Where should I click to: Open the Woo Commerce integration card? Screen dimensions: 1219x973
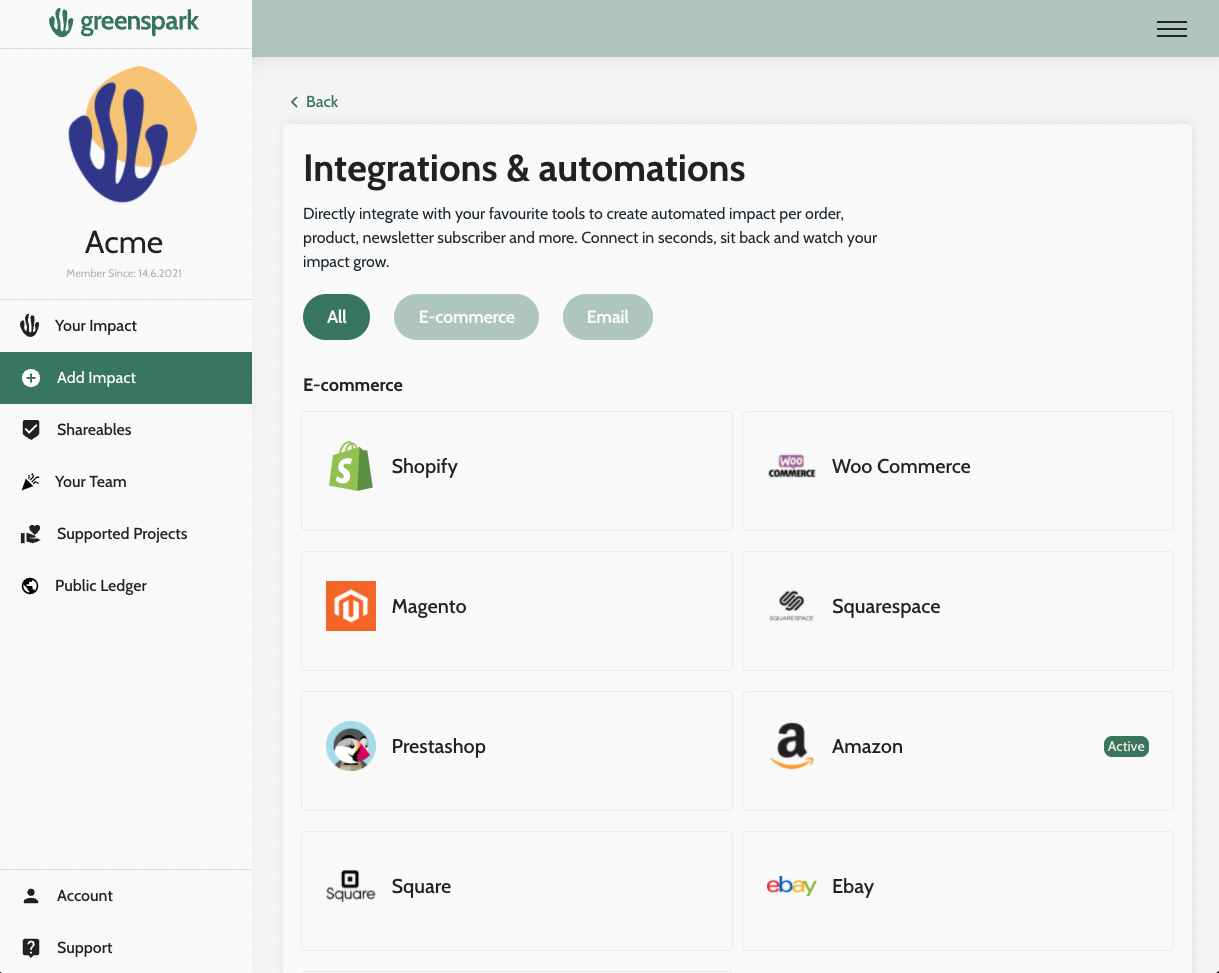tap(958, 471)
